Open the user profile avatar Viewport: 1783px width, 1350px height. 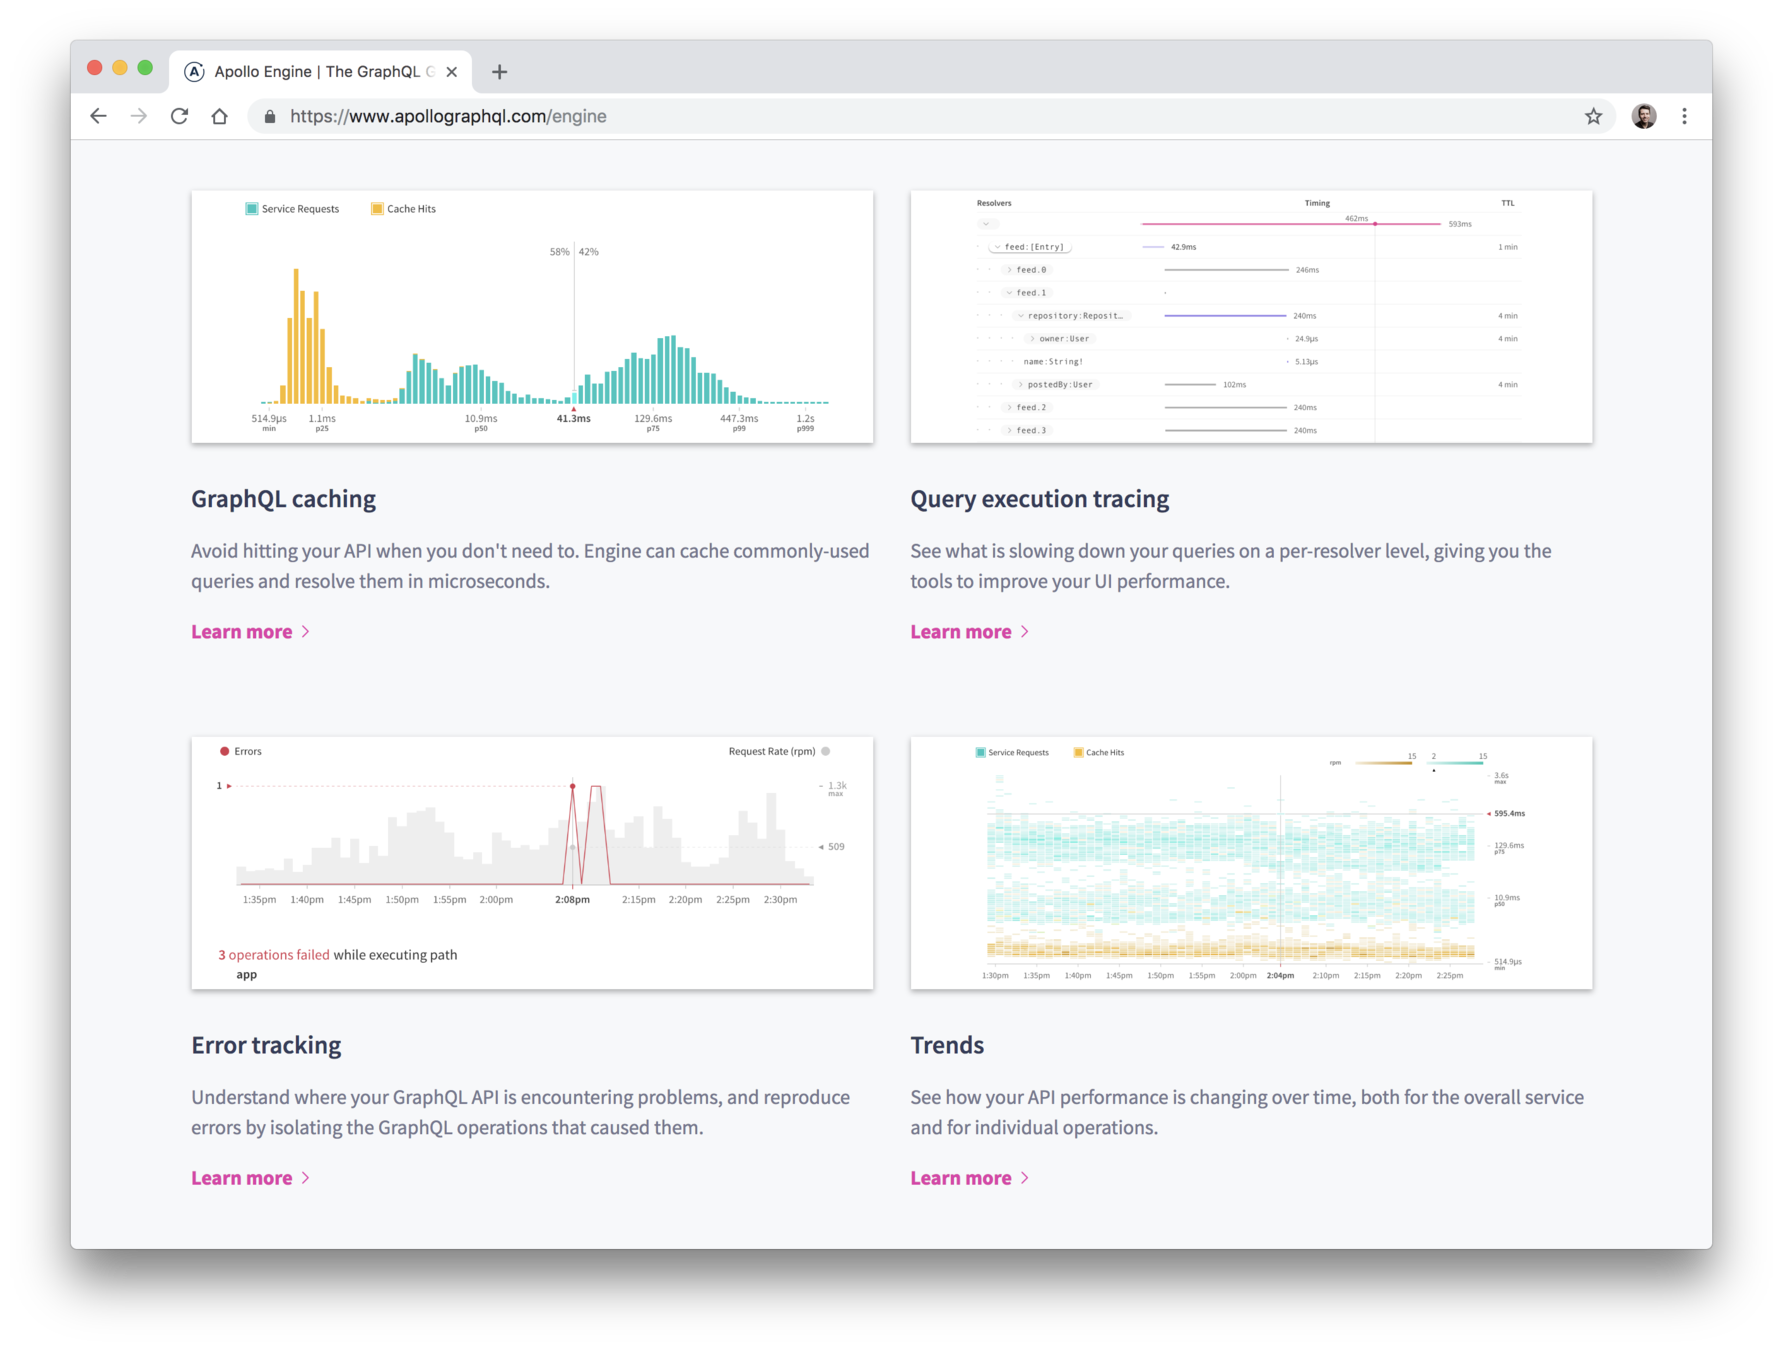point(1644,116)
